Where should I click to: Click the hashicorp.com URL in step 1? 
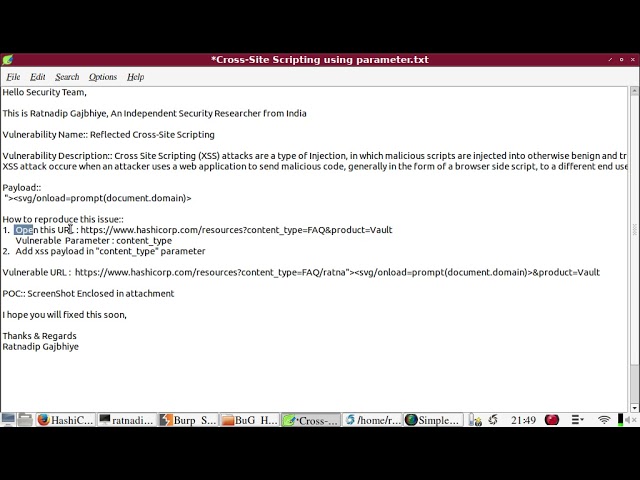(x=236, y=230)
